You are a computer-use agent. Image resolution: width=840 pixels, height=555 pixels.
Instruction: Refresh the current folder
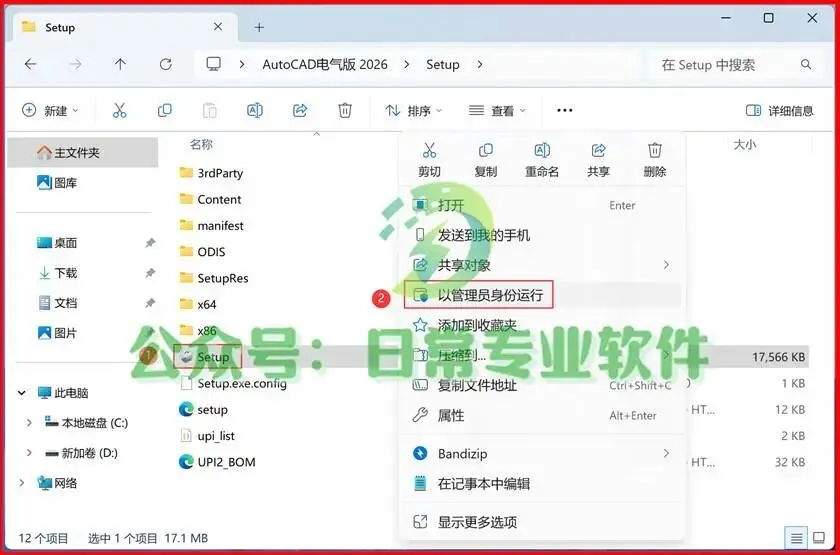(x=166, y=64)
